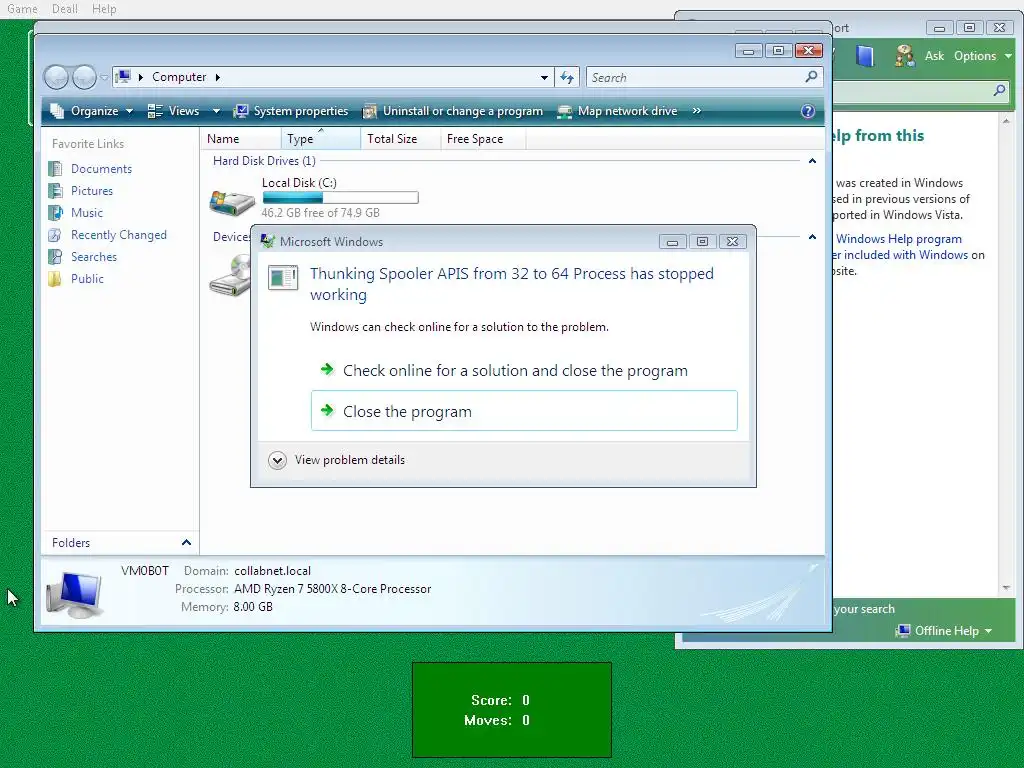Expand View problem details
The width and height of the screenshot is (1024, 768).
pyautogui.click(x=336, y=460)
